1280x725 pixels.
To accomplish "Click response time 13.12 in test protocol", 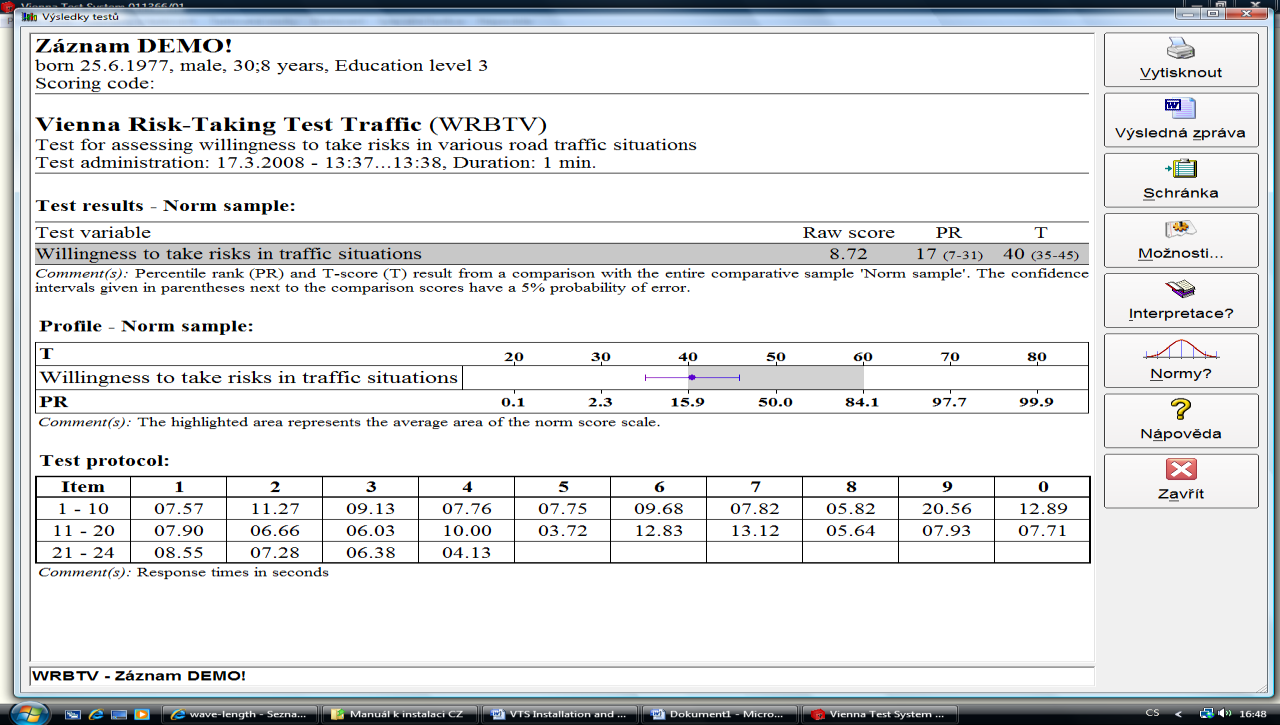I will pyautogui.click(x=754, y=531).
